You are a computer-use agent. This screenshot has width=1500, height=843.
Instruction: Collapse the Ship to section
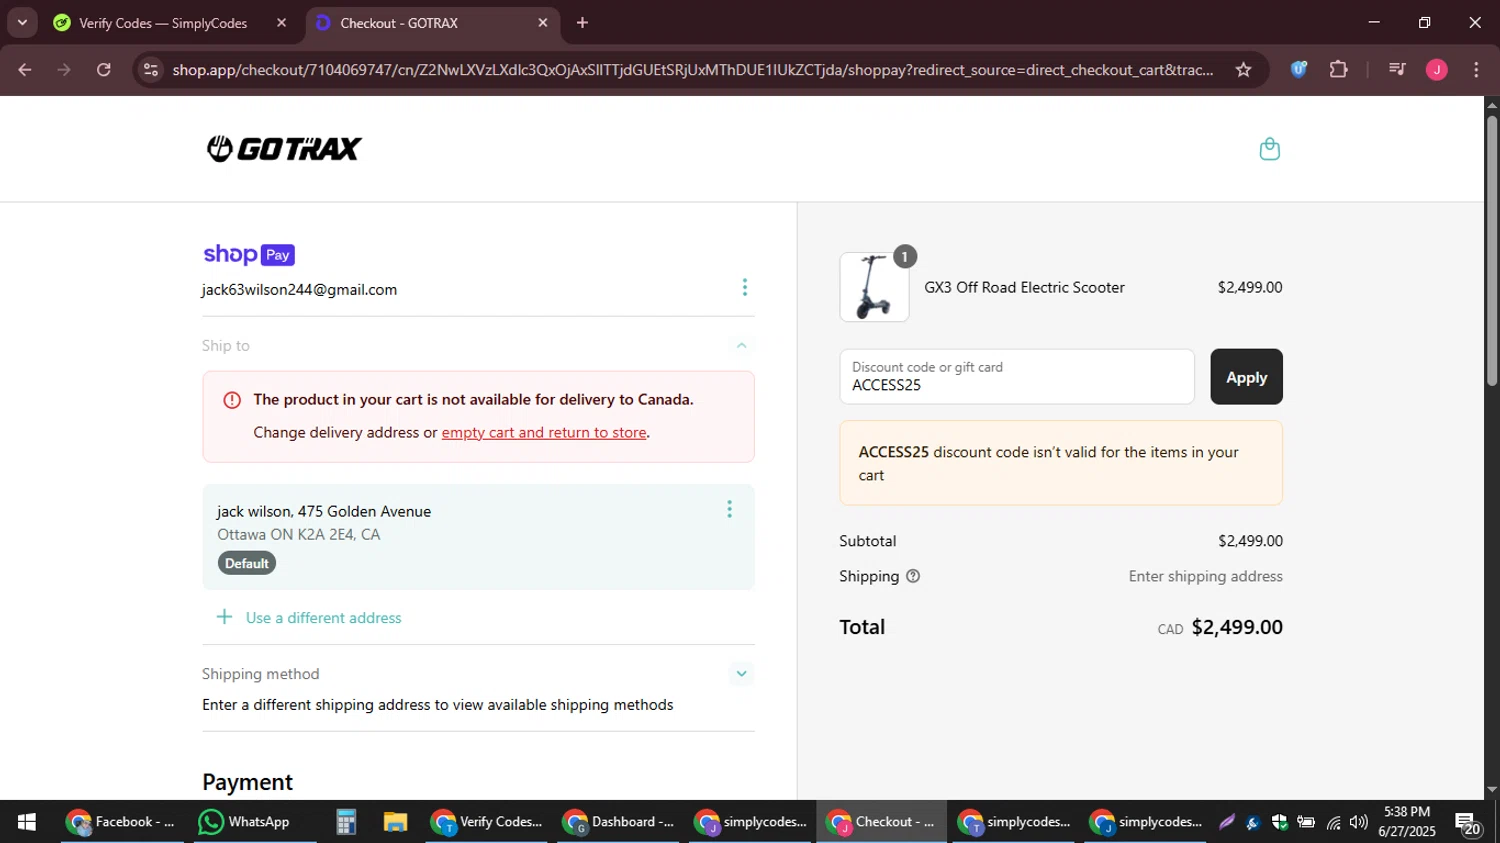coord(741,346)
